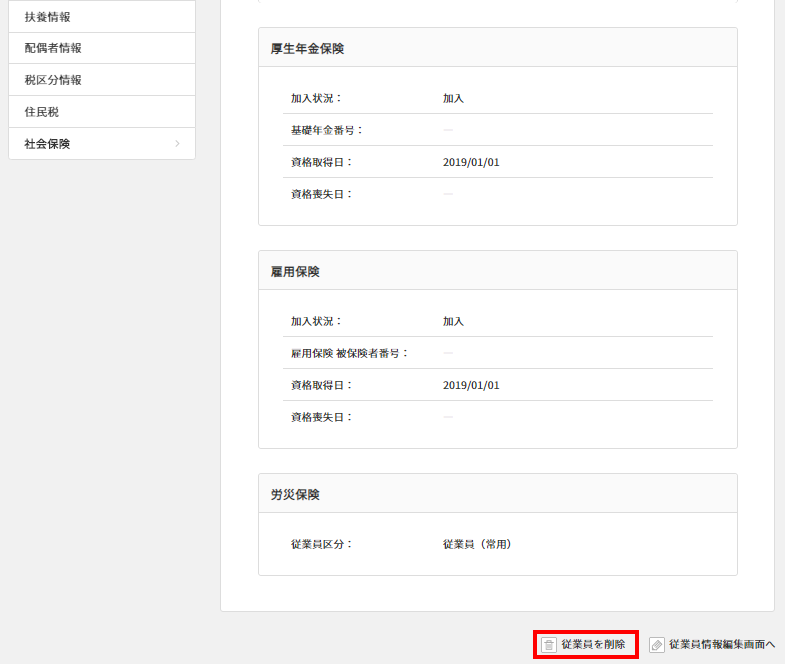The width and height of the screenshot is (785, 664).
Task: Click the 基礎年金番号 field label
Action: [x=327, y=130]
